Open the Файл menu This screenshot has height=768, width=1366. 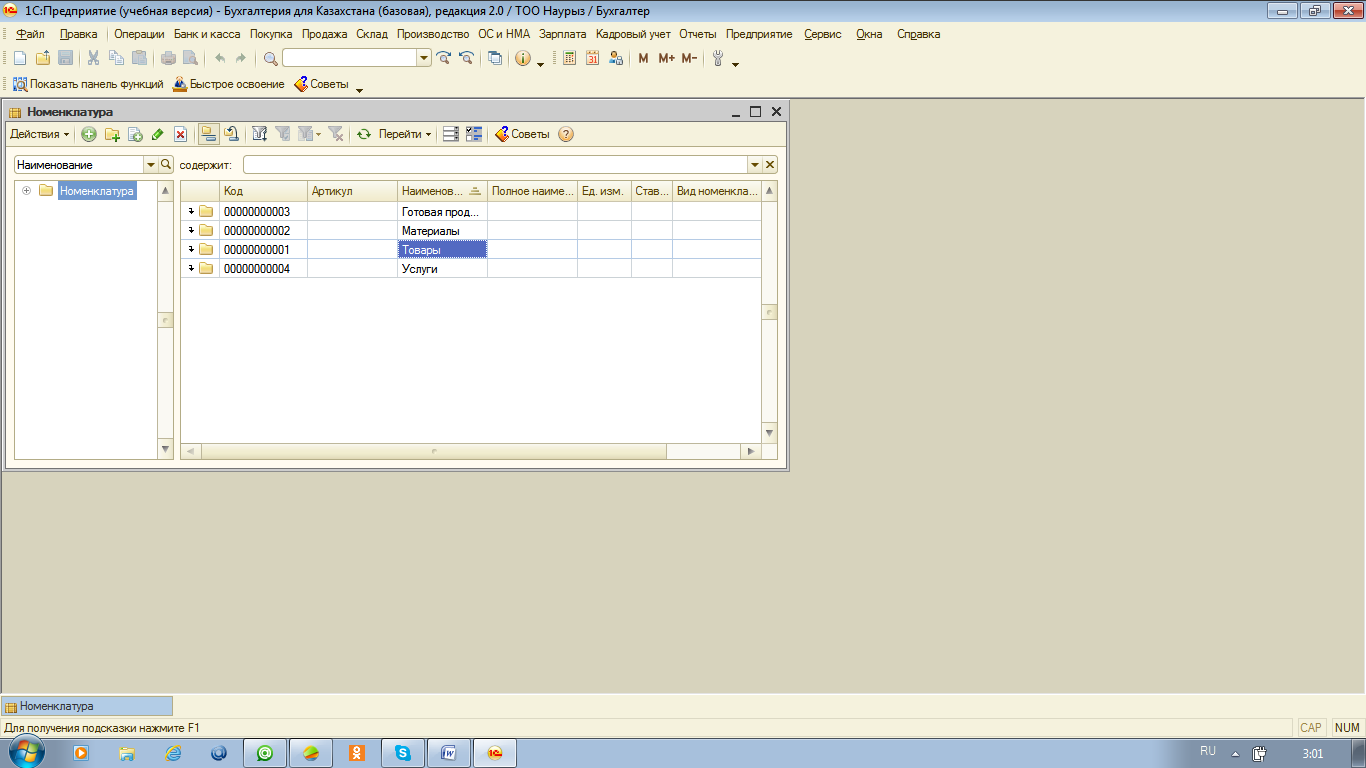(x=30, y=34)
